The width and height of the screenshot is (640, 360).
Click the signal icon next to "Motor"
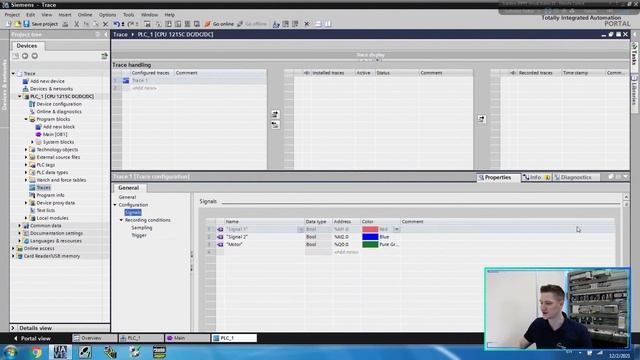pos(220,244)
